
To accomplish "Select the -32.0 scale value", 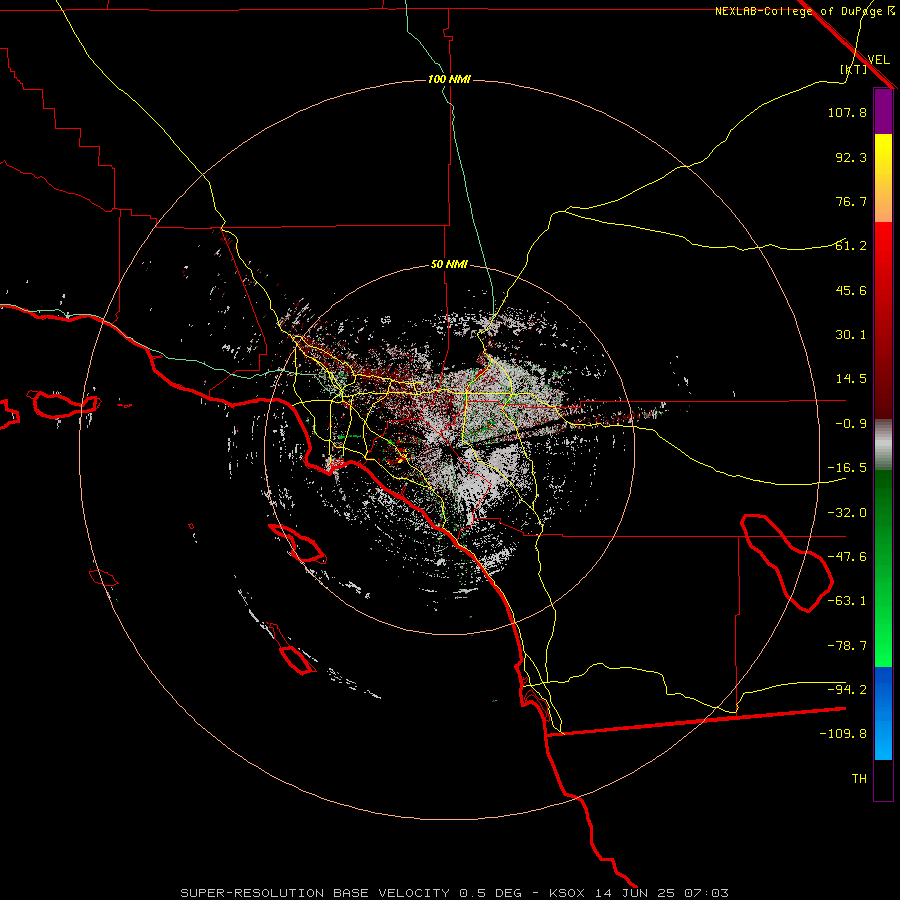I will pyautogui.click(x=847, y=513).
